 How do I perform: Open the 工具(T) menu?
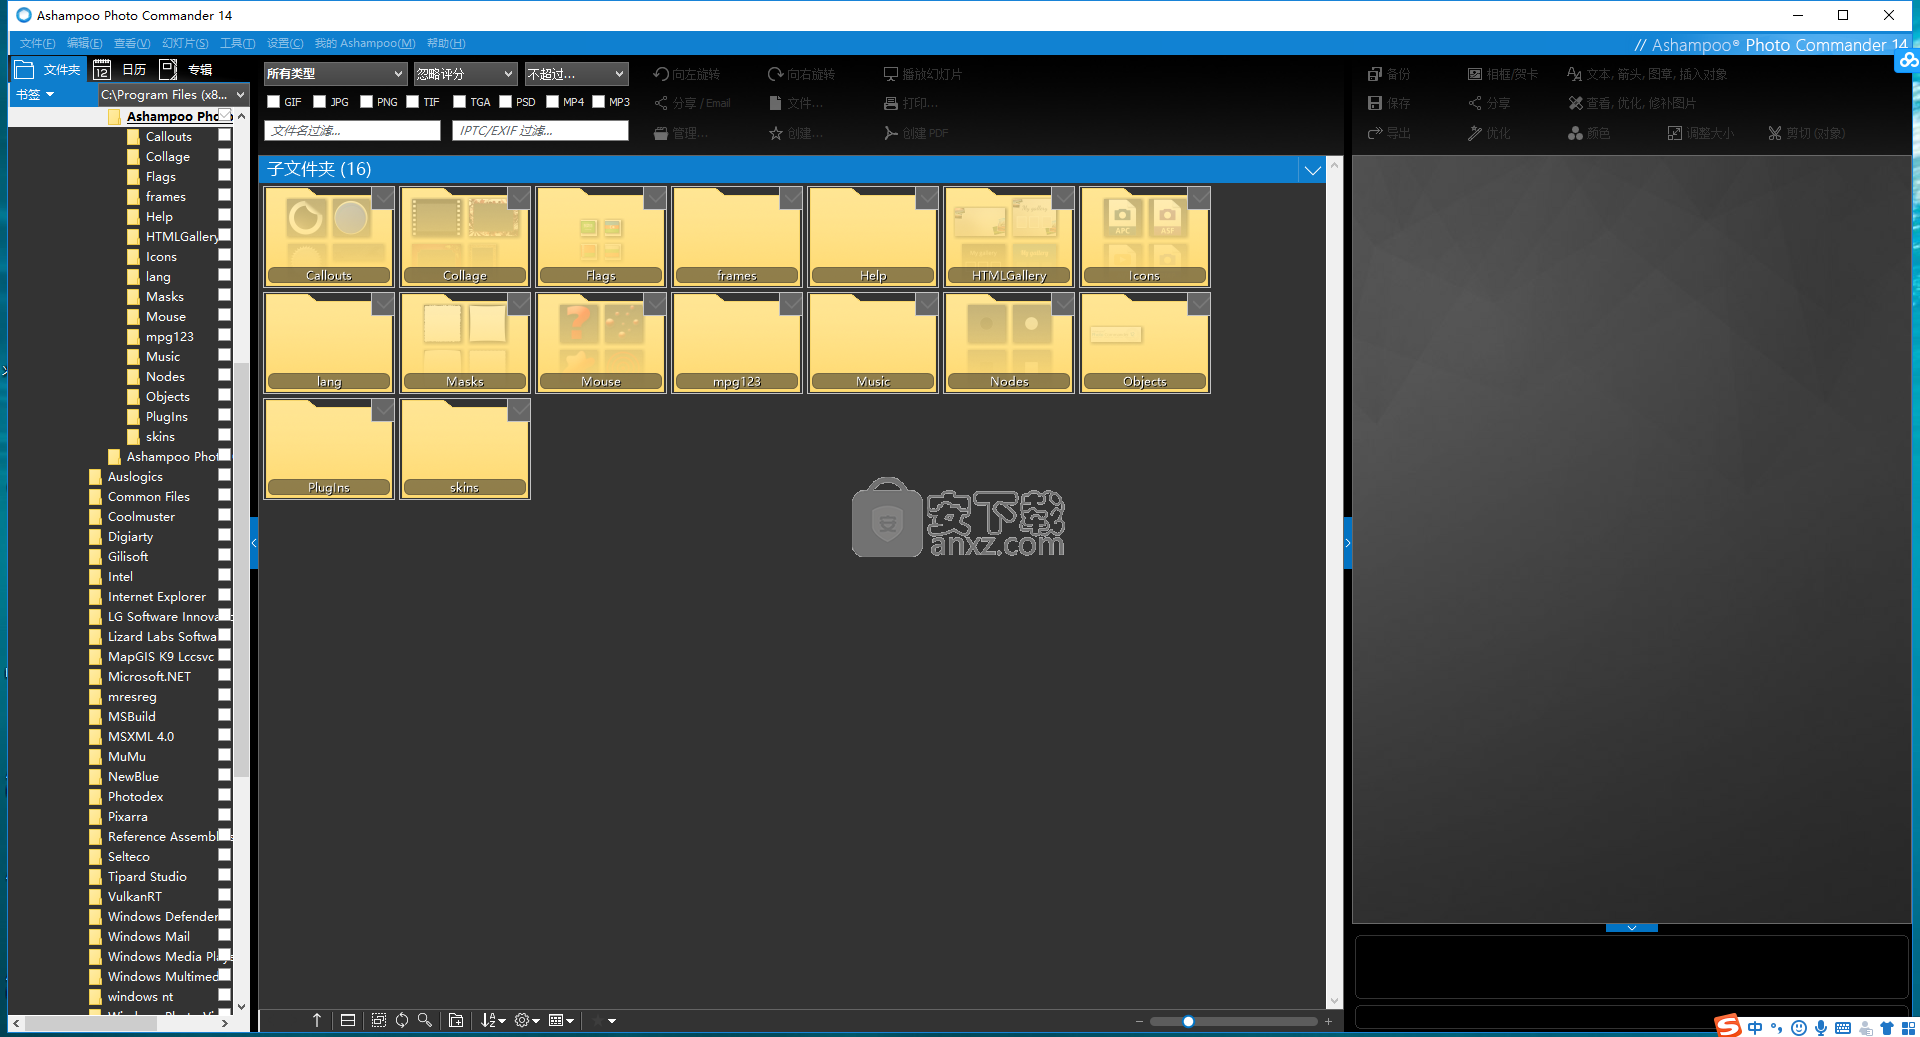(237, 43)
